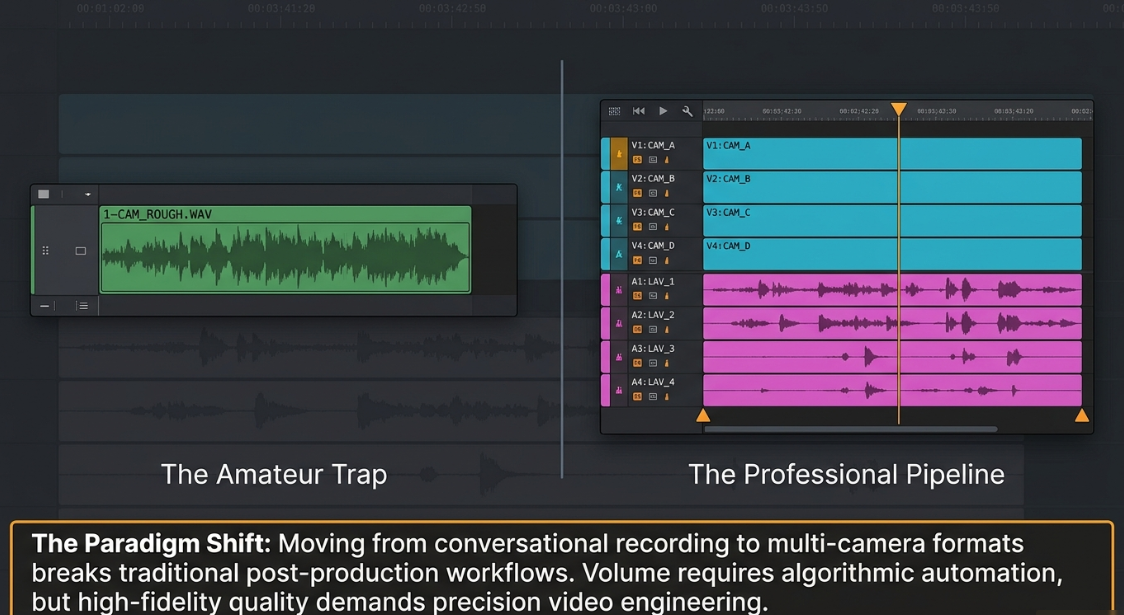Viewport: 1124px width, 615px height.
Task: Click the grid snap icon in timeline toolbar
Action: tap(614, 111)
